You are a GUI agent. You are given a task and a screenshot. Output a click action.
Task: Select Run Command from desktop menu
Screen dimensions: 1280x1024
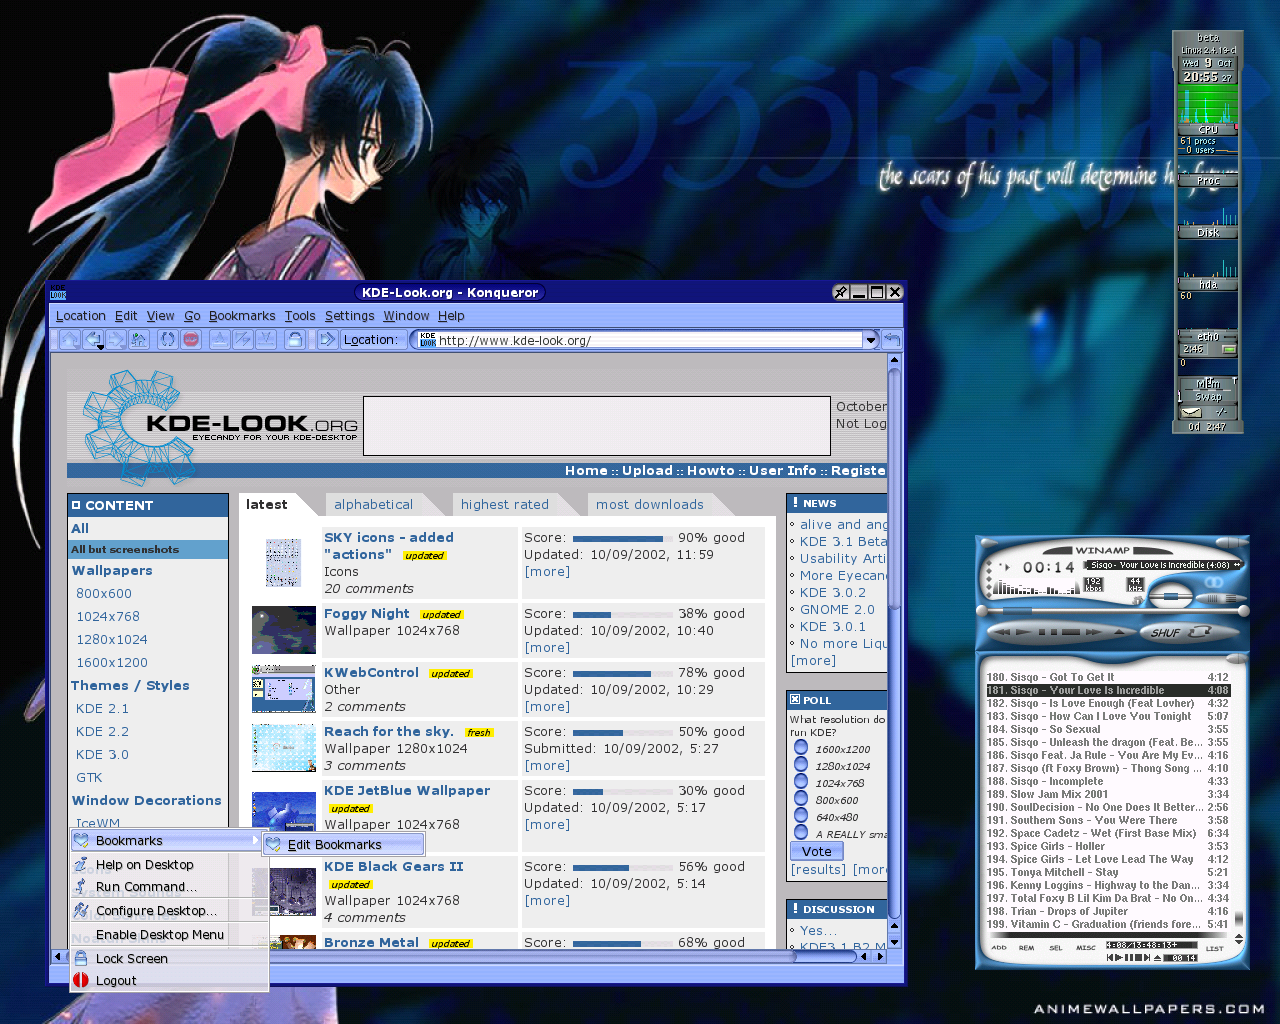point(146,887)
